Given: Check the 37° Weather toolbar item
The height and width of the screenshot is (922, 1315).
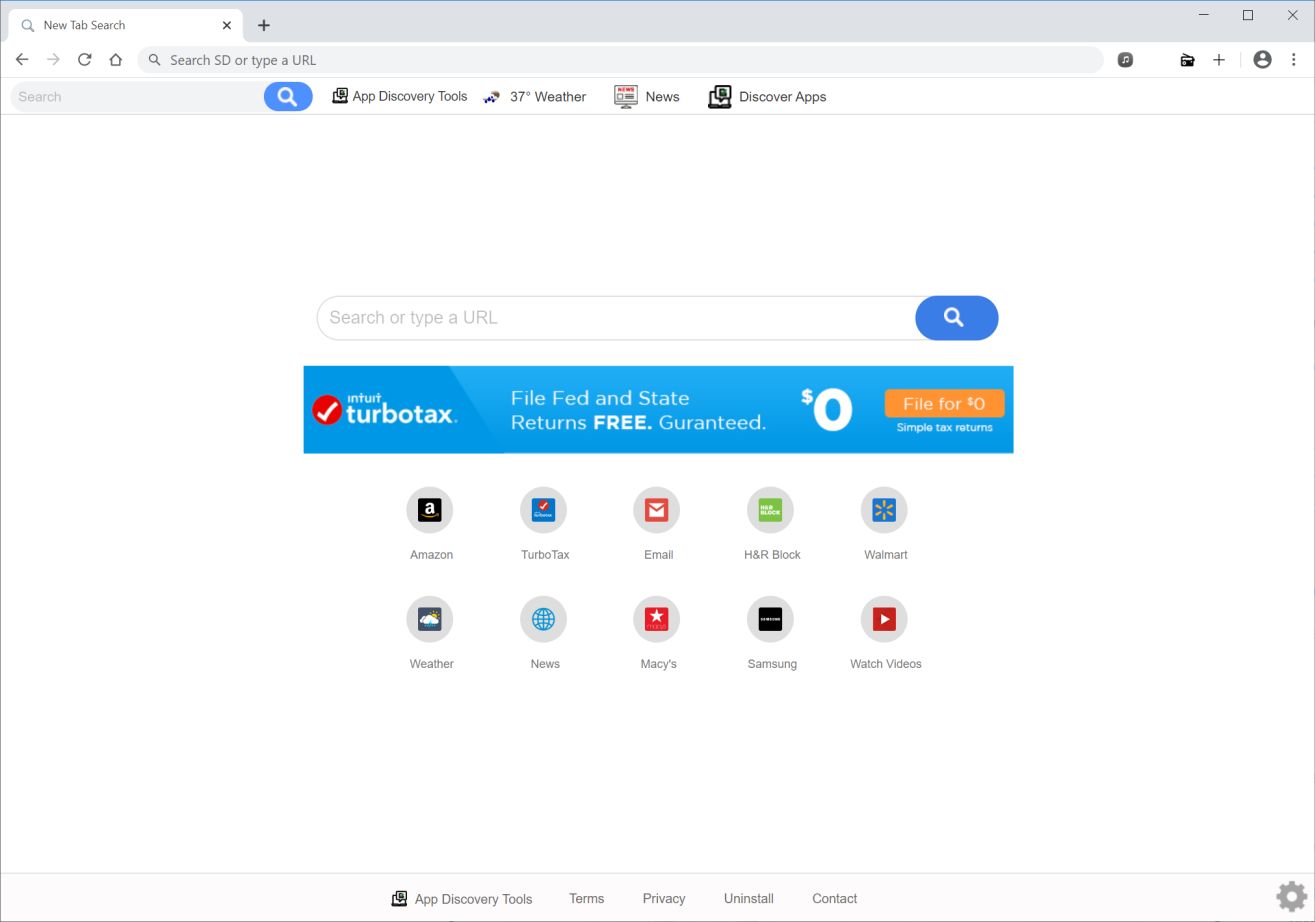Looking at the screenshot, I should click(534, 97).
